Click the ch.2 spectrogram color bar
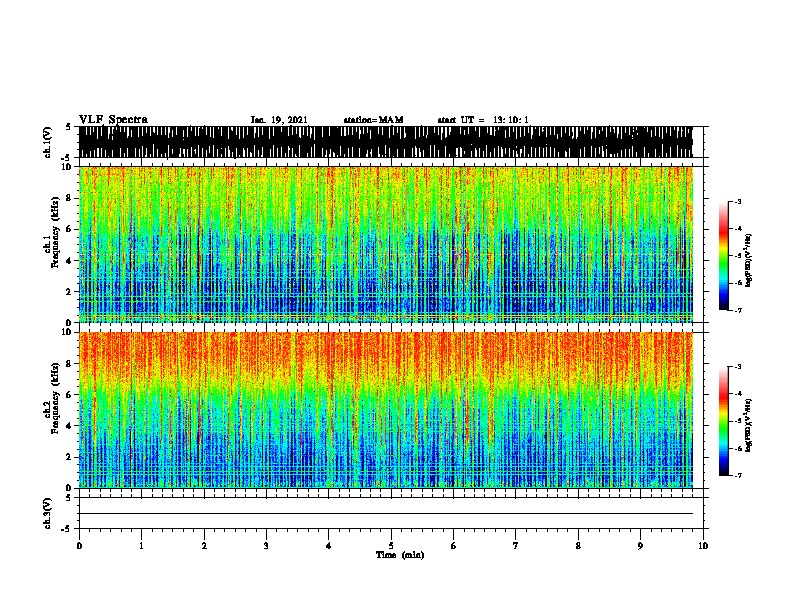This screenshot has width=792, height=612. [x=724, y=421]
